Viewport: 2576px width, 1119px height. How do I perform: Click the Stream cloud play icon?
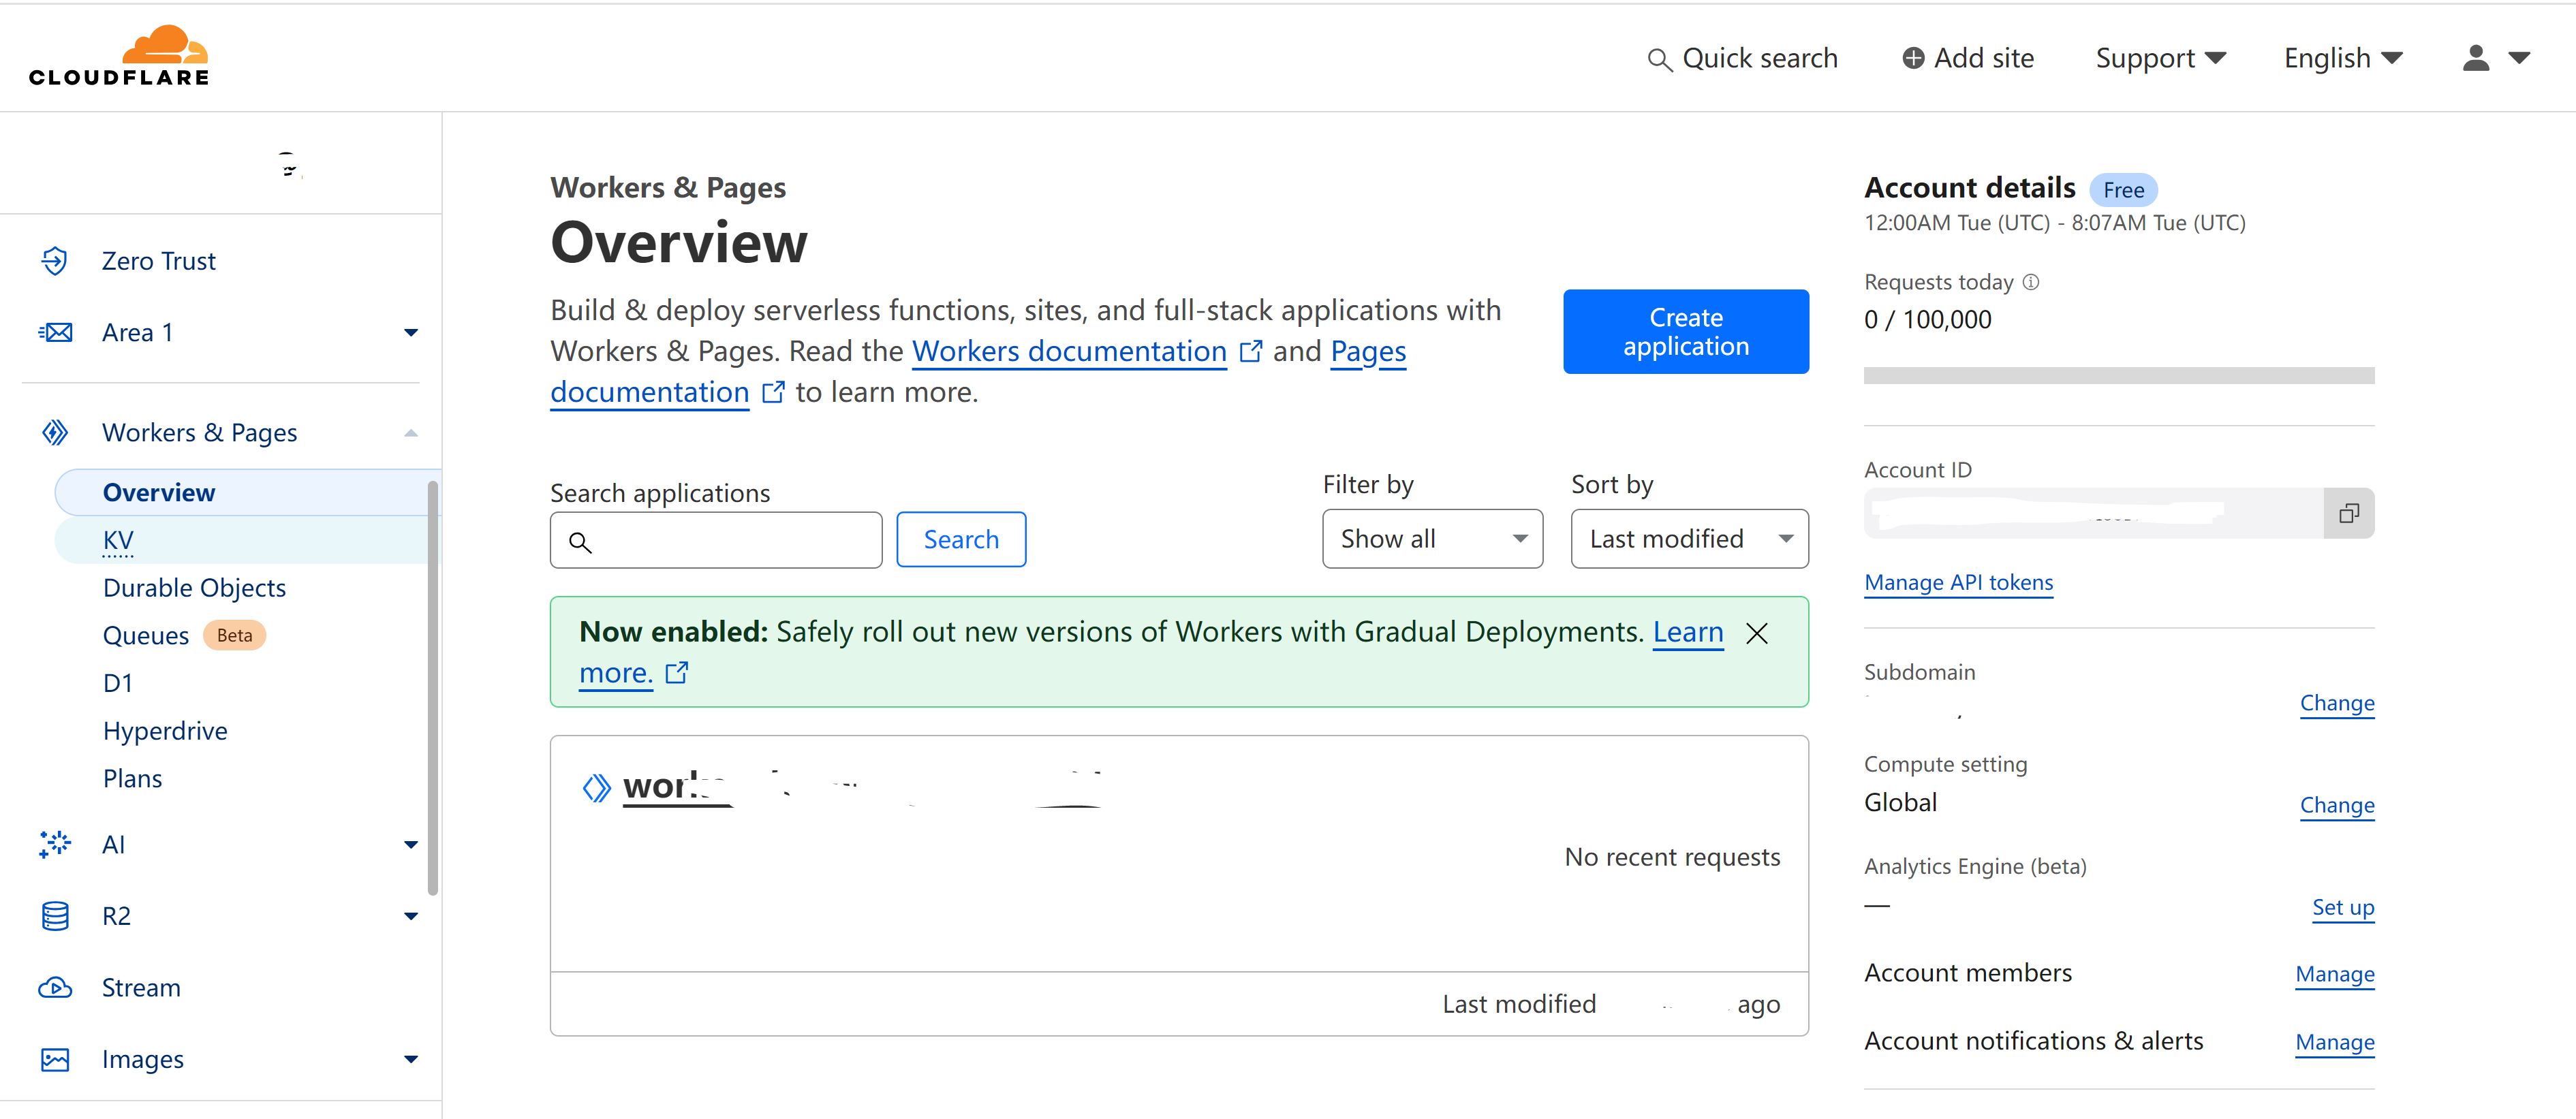coord(55,988)
